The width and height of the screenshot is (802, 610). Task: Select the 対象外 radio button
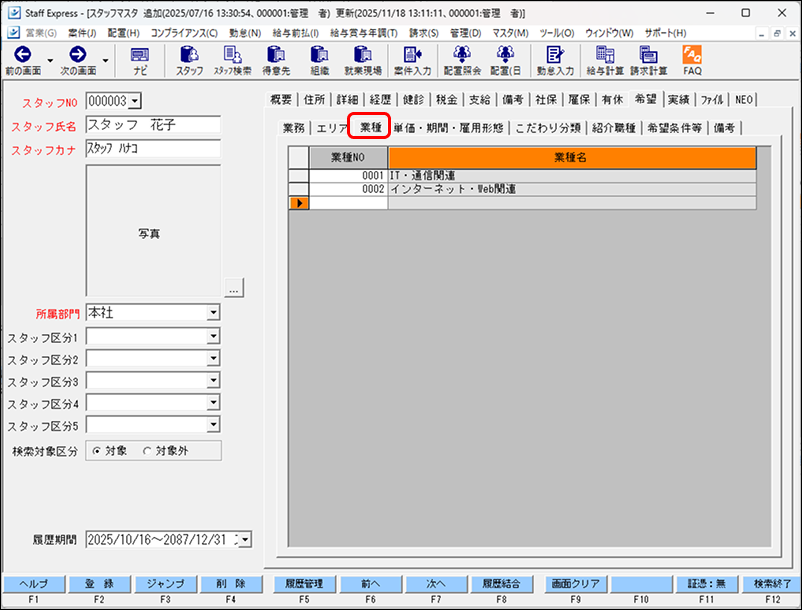click(x=148, y=451)
